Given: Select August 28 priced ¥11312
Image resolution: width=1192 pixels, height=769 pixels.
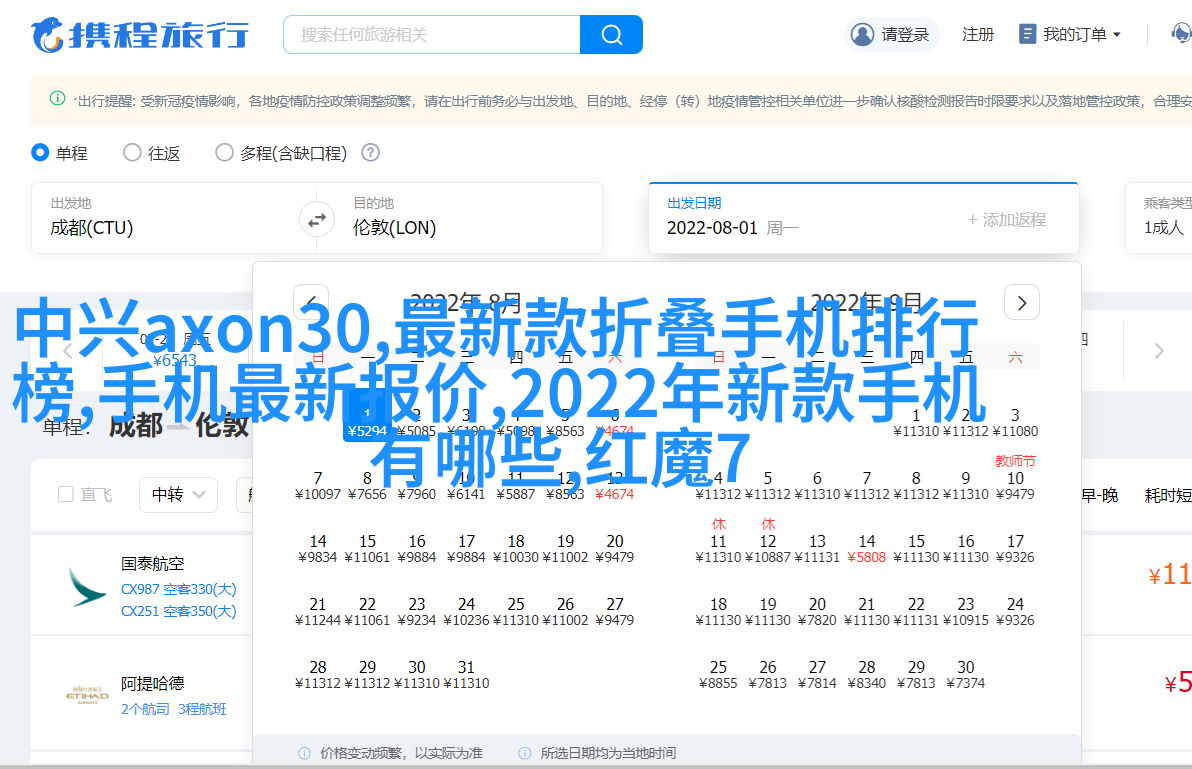Looking at the screenshot, I should [x=318, y=675].
